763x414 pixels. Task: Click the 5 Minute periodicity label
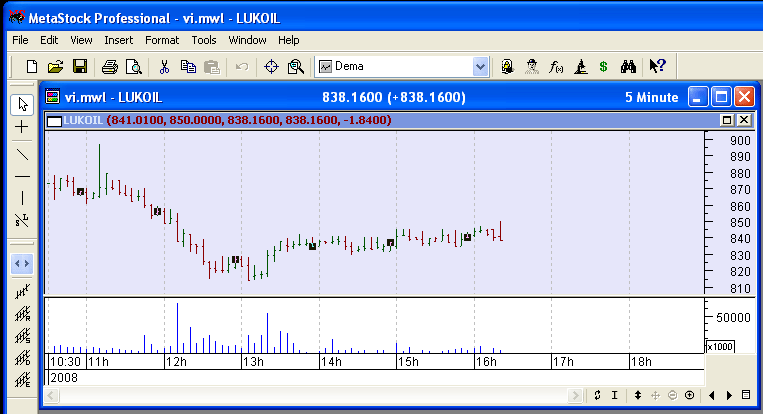[x=651, y=97]
